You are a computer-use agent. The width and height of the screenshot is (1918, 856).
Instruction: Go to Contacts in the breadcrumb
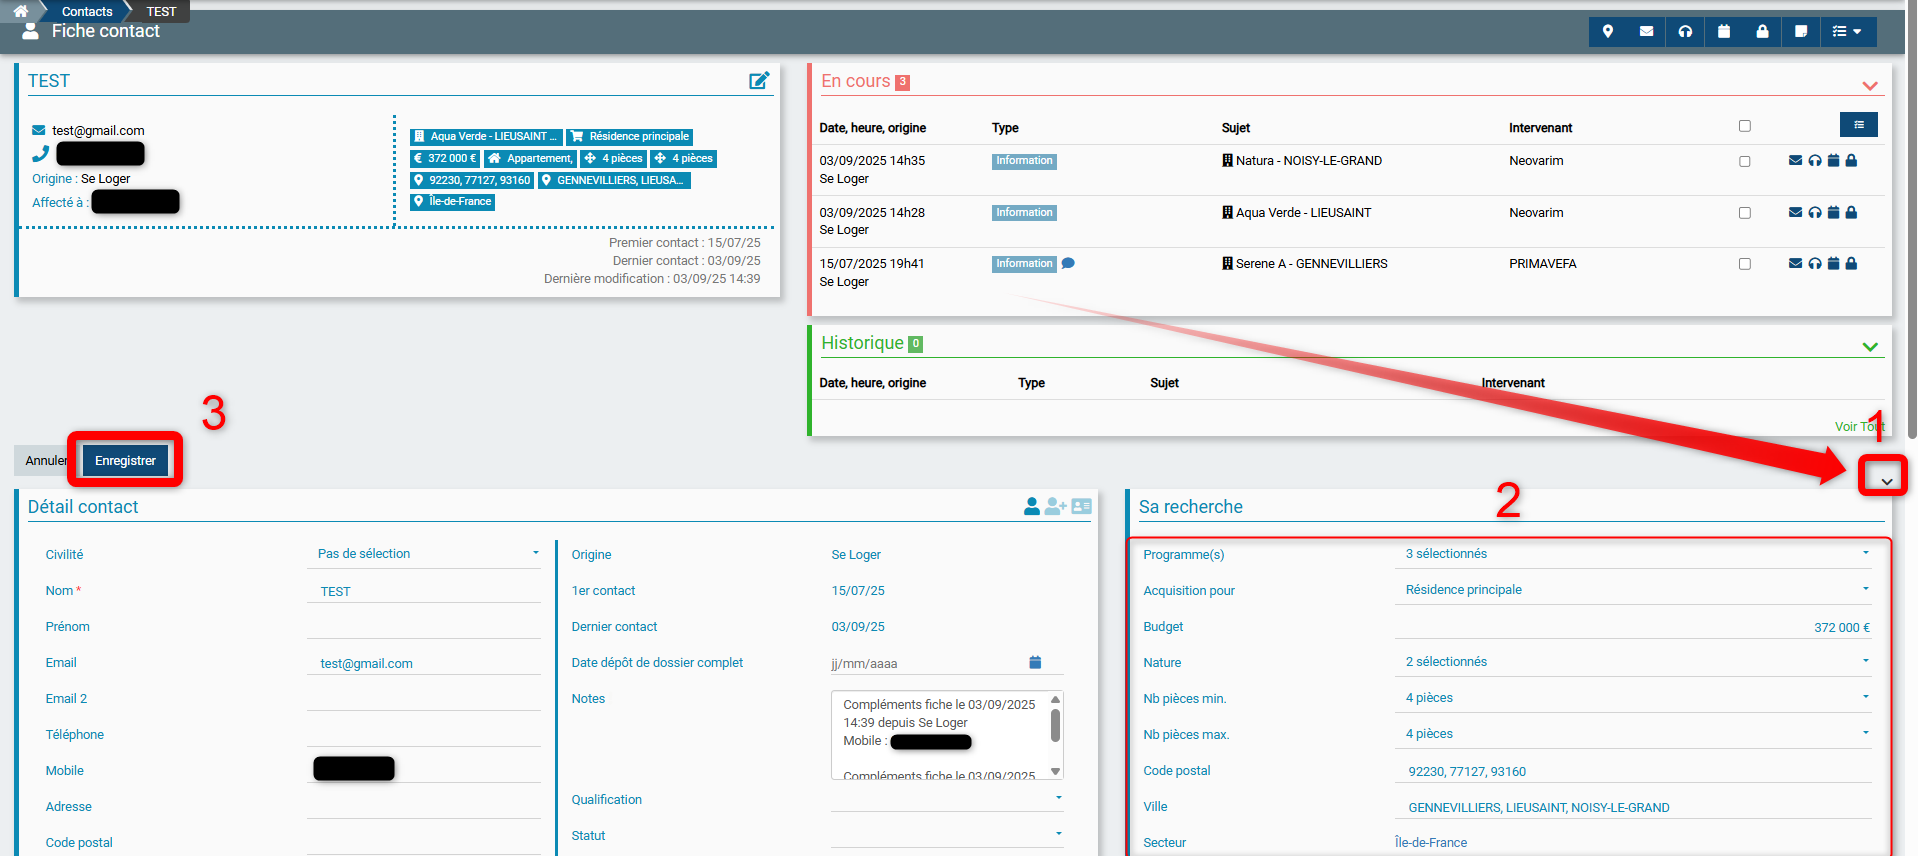[x=87, y=12]
